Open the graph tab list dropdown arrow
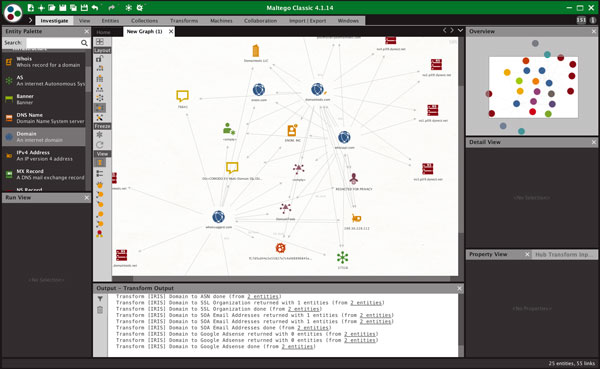The height and width of the screenshot is (369, 600). pyautogui.click(x=460, y=30)
